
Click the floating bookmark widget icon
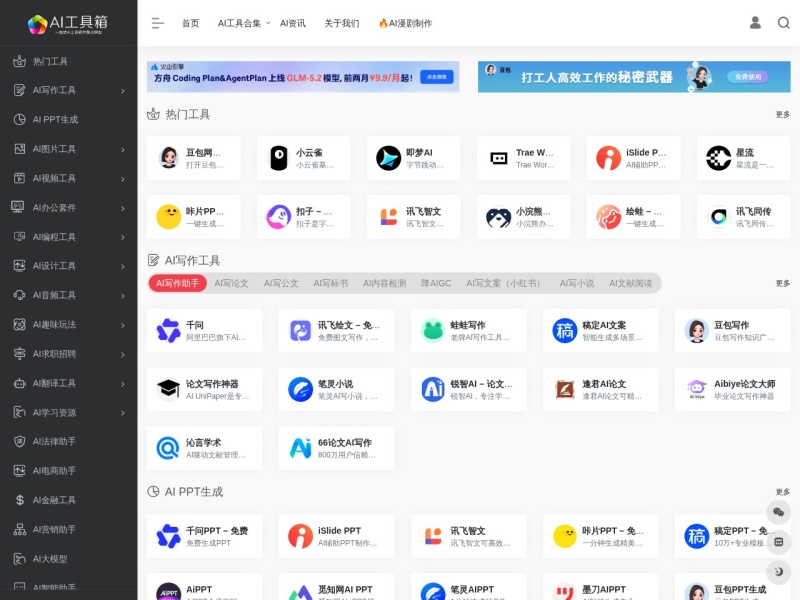[779, 542]
